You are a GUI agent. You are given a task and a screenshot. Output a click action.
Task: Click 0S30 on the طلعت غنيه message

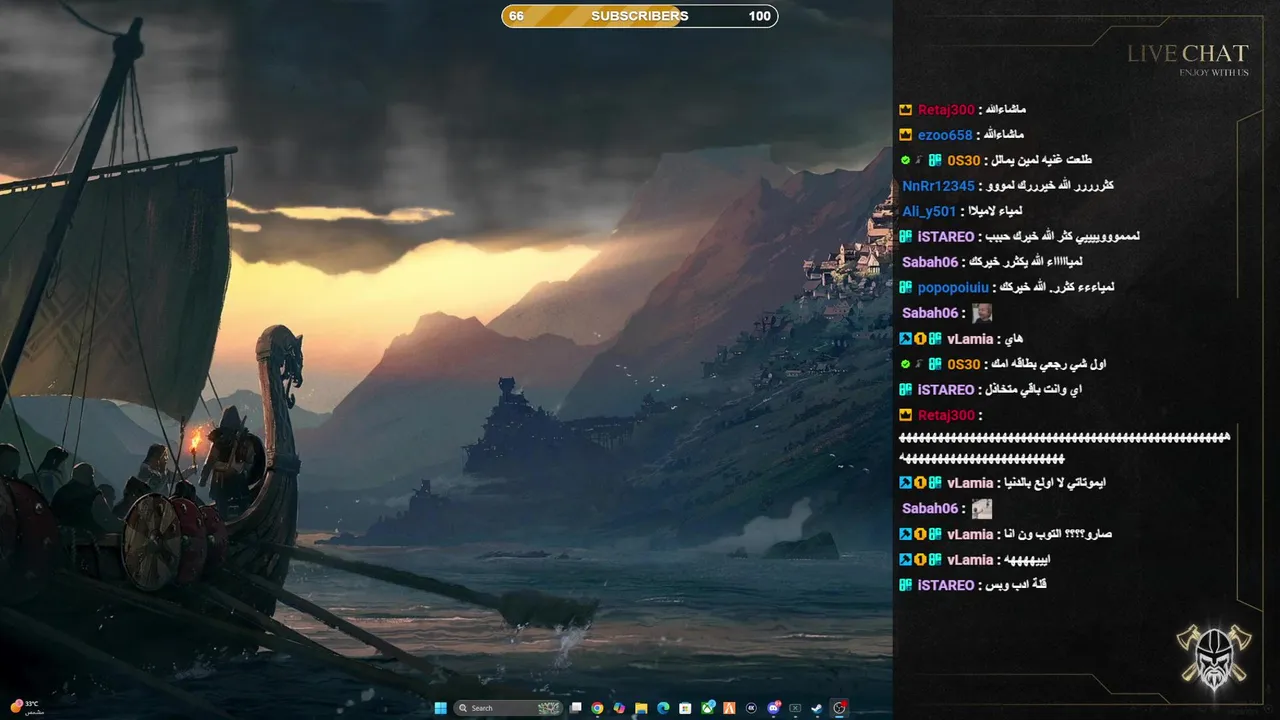coord(964,160)
